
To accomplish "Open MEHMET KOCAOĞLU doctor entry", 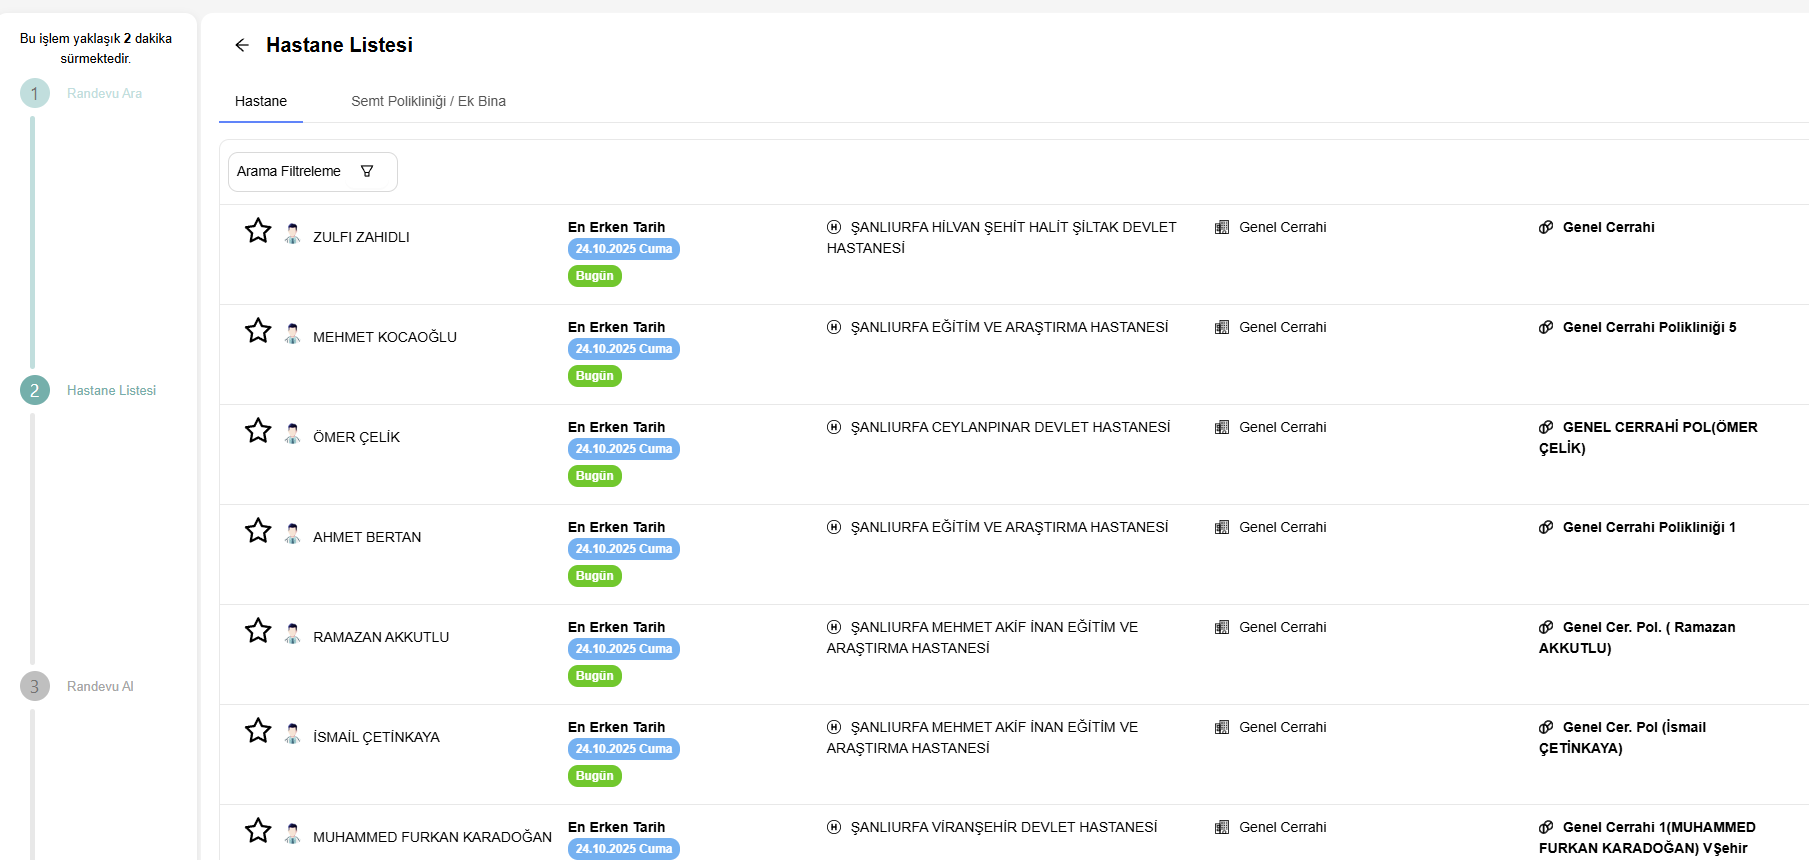I will [384, 337].
